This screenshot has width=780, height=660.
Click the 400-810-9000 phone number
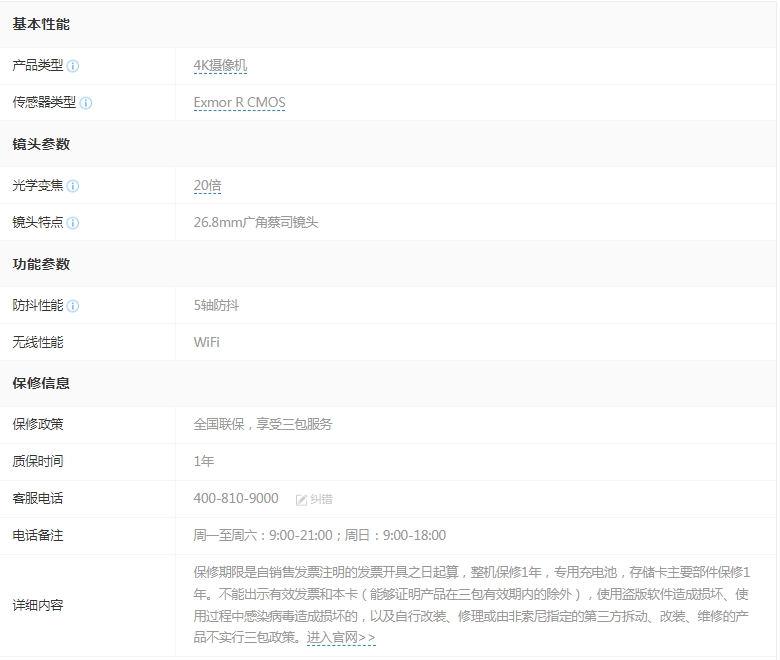point(236,498)
